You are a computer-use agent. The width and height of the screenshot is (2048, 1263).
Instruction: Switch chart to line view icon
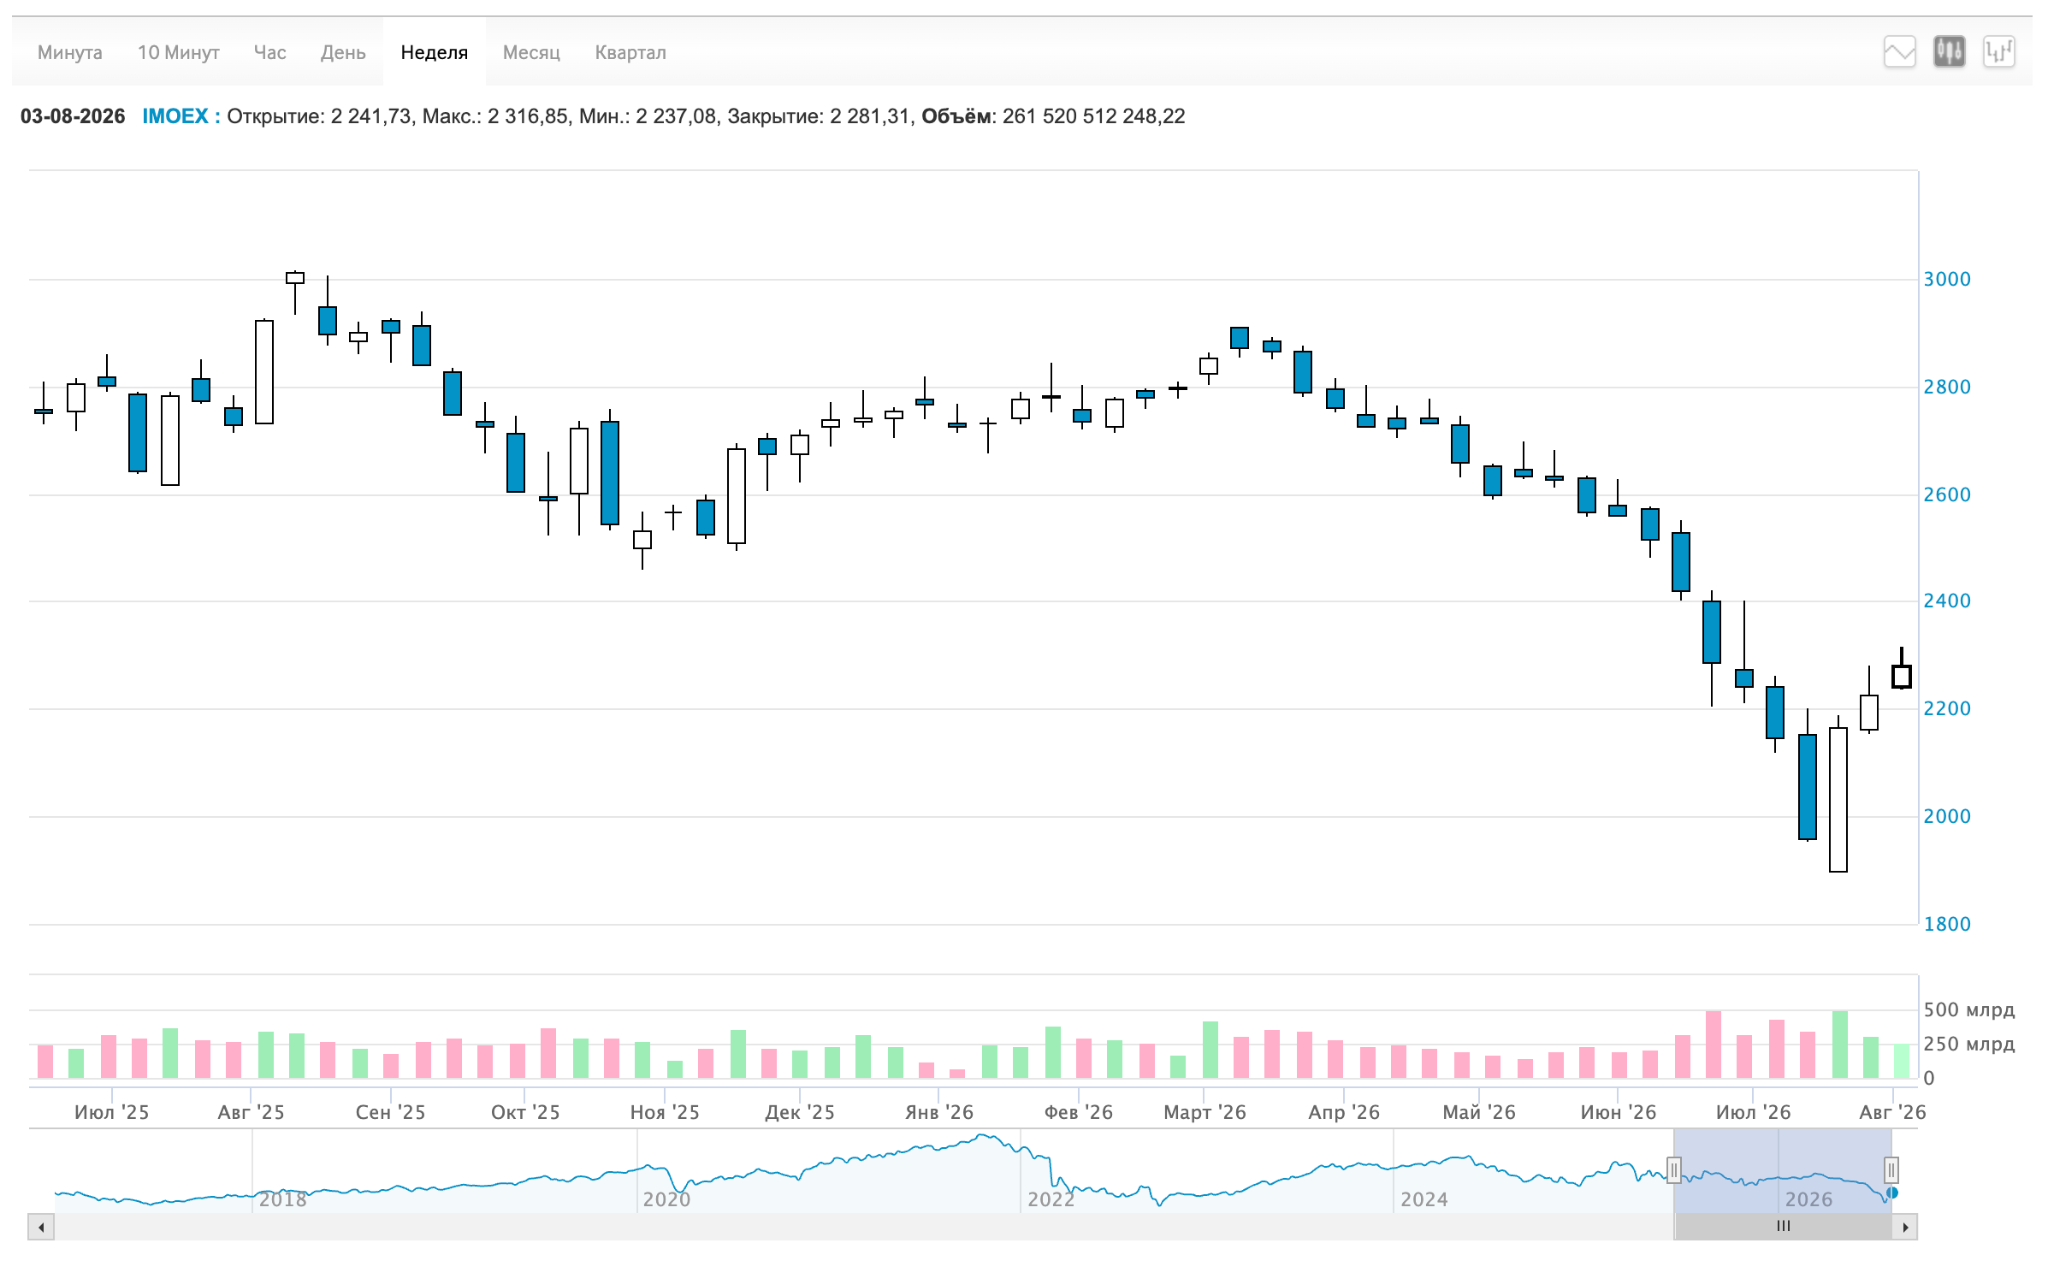coord(1899,52)
